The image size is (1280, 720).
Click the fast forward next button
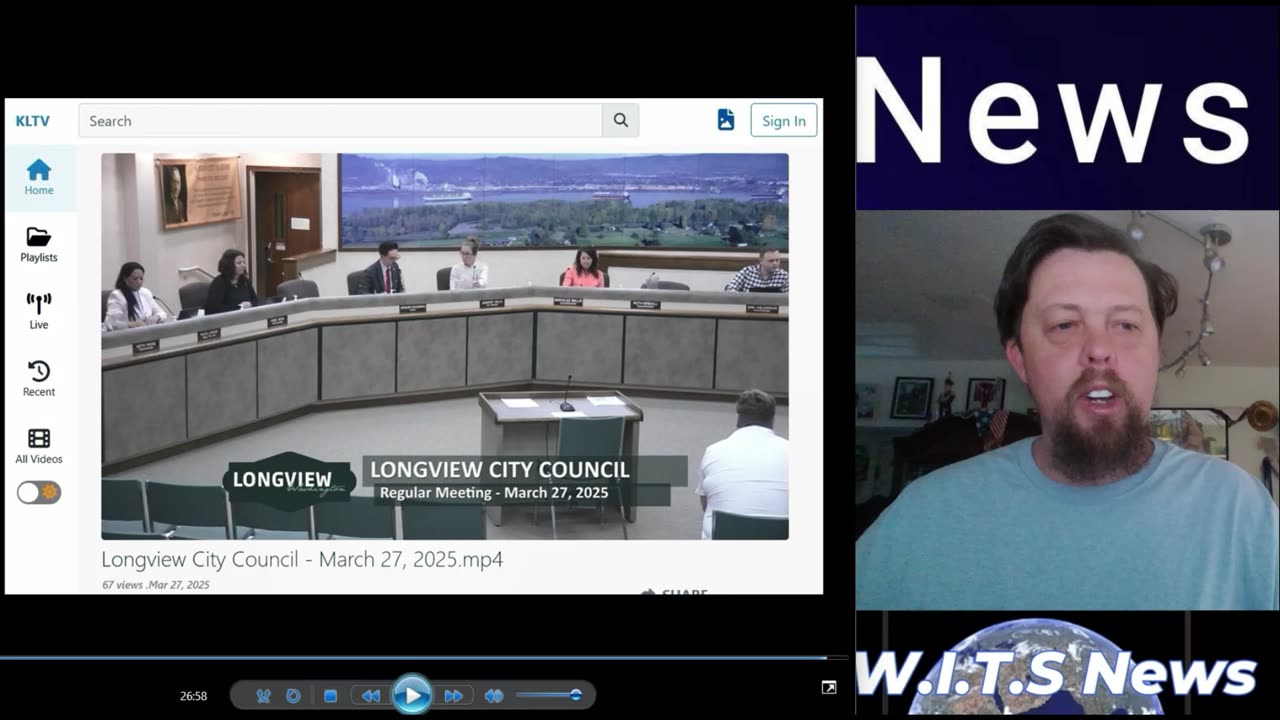453,696
